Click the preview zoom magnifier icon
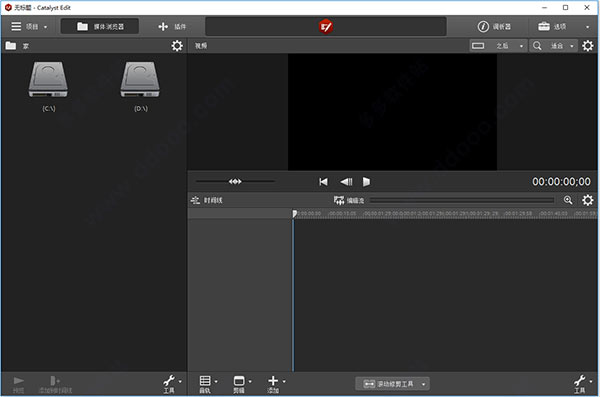Viewport: 600px width, 397px height. pyautogui.click(x=537, y=46)
